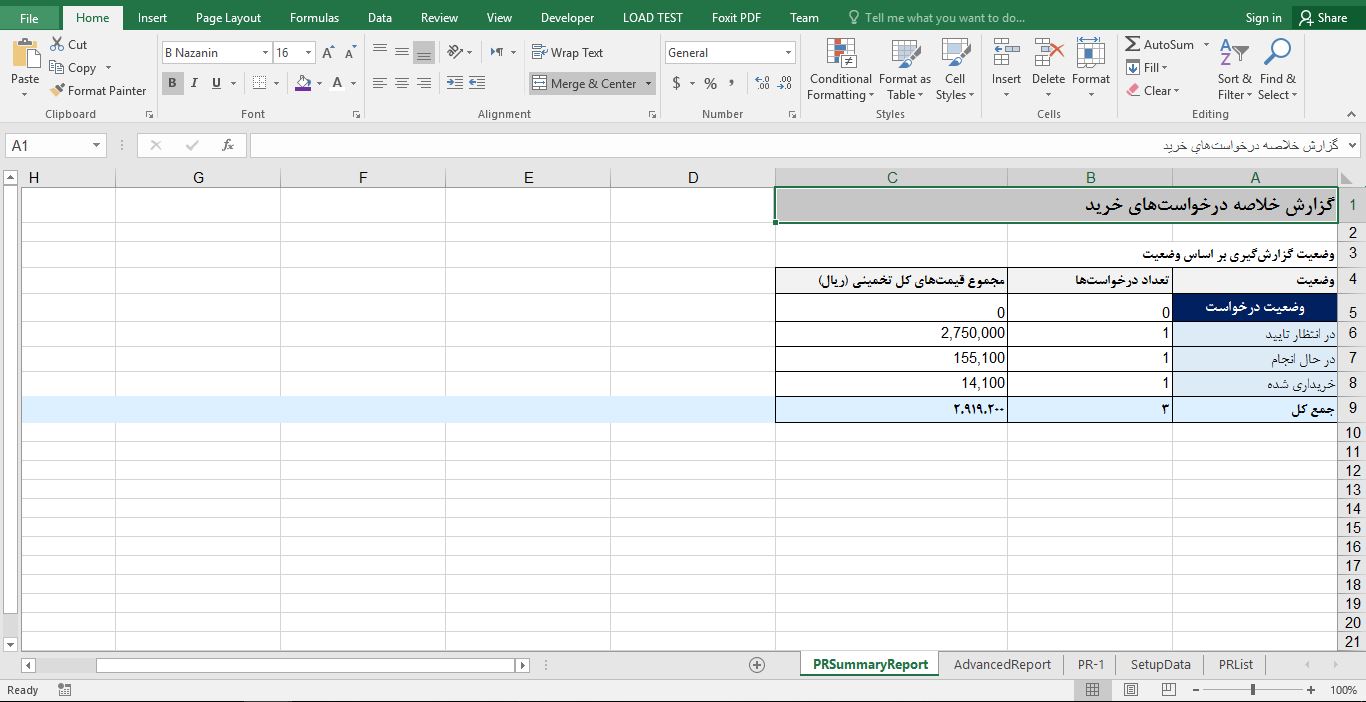Open the Name Box dropdown arrow
Screen dimensions: 1366x702
pyautogui.click(x=96, y=146)
